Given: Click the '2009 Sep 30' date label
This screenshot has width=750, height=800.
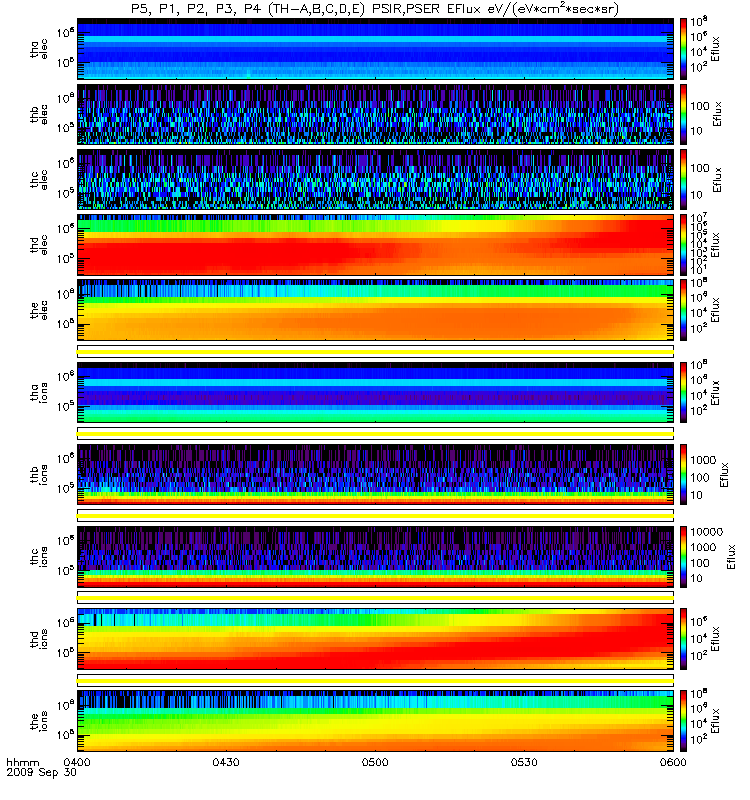Looking at the screenshot, I should pyautogui.click(x=41, y=772).
